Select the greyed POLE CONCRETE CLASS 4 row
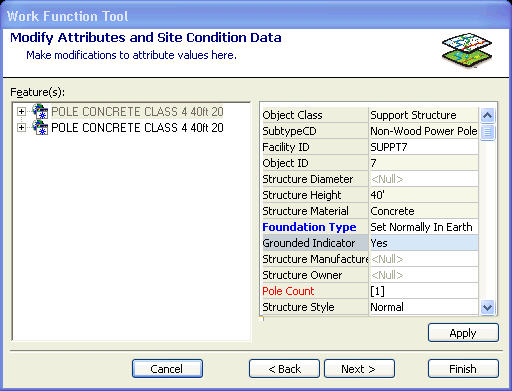 click(137, 112)
